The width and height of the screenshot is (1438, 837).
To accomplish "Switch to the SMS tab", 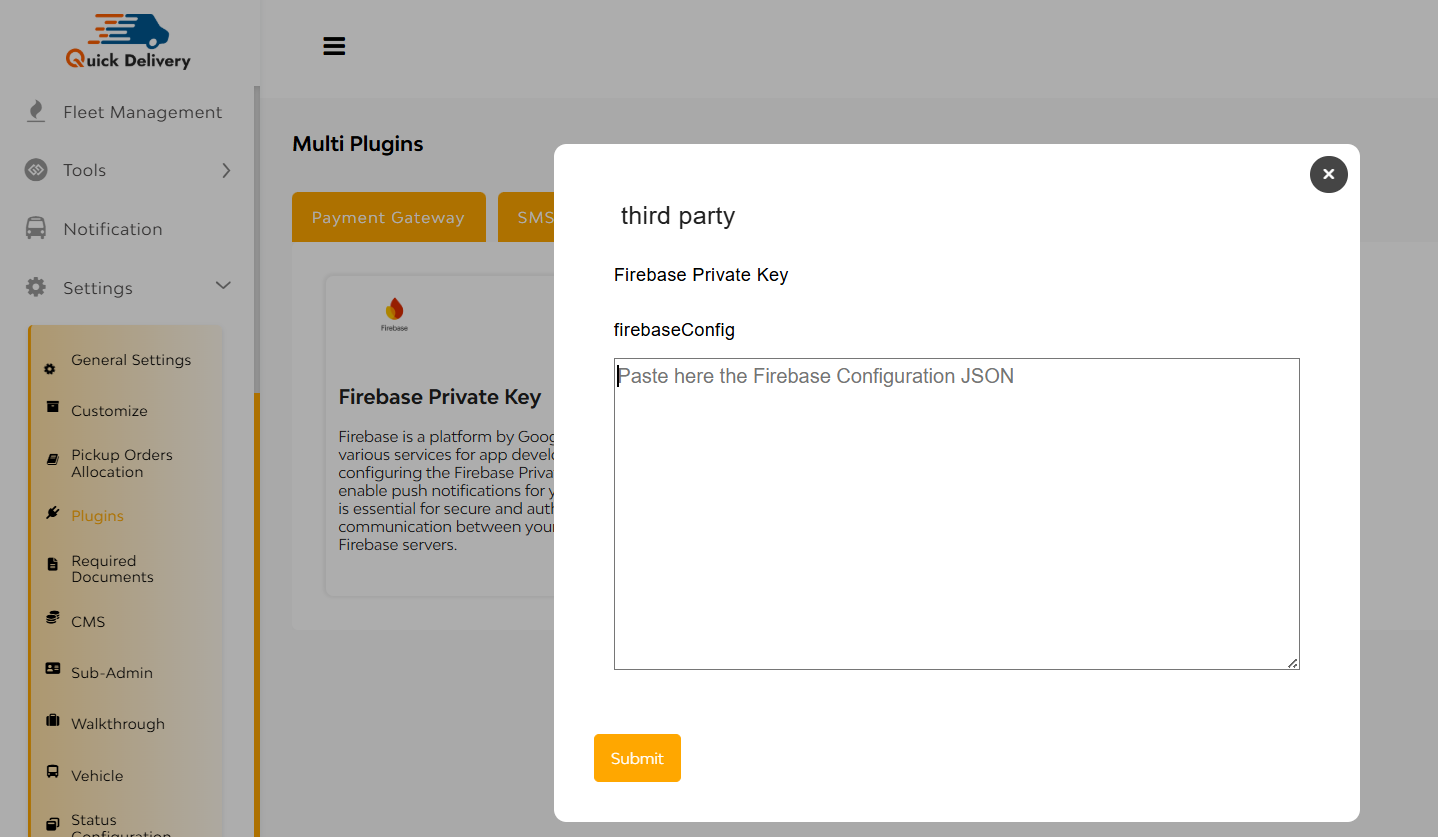I will point(527,217).
